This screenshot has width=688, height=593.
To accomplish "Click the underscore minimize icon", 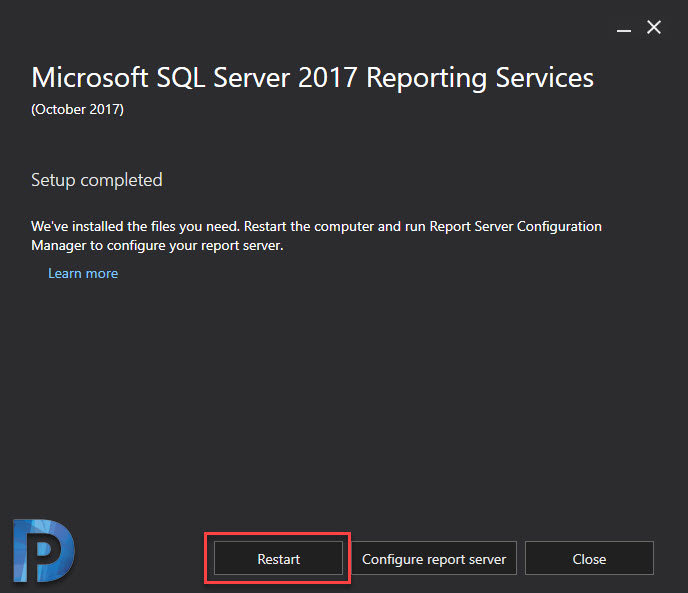I will point(624,30).
